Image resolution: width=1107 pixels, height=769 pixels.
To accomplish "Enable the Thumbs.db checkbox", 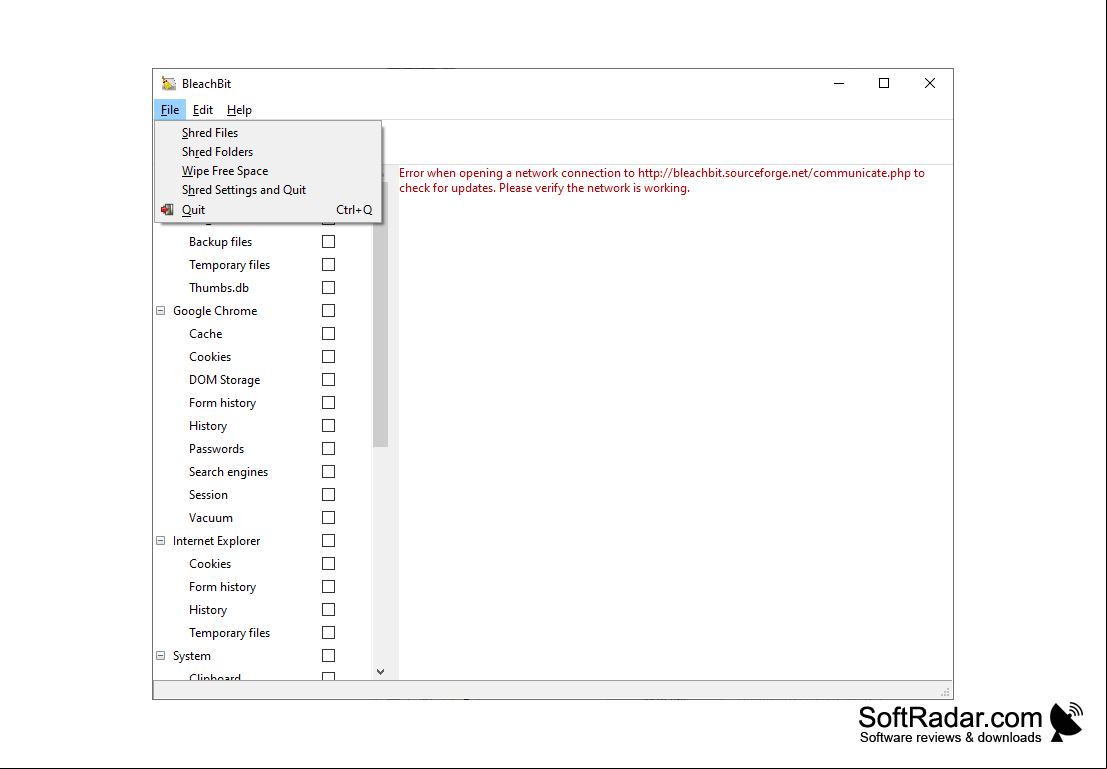I will 328,287.
